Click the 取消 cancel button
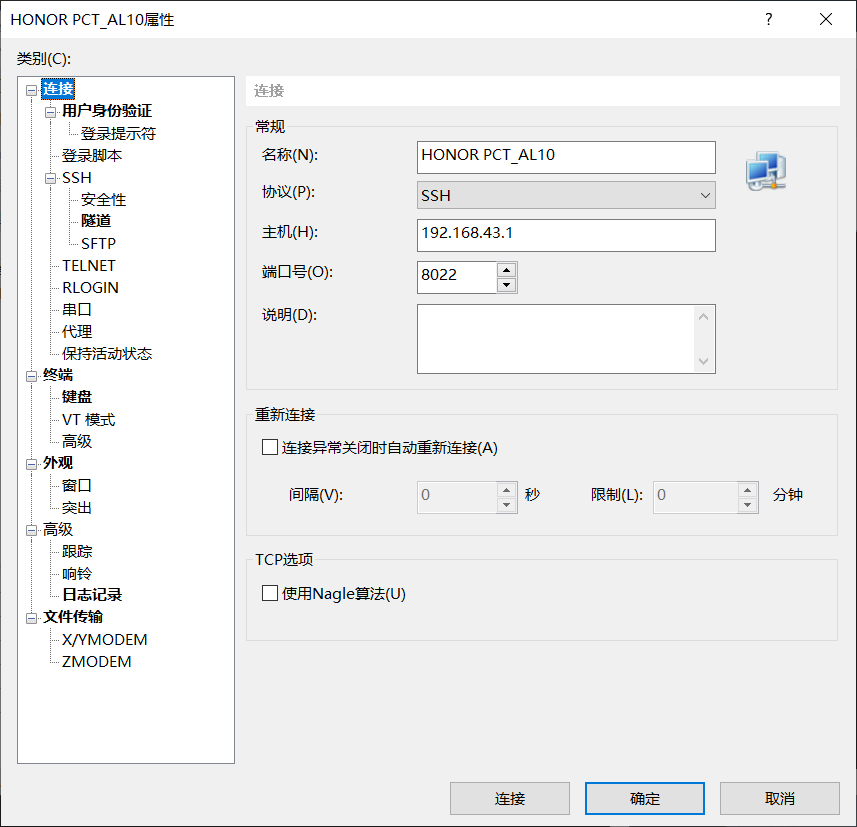The image size is (857, 827). click(x=779, y=798)
